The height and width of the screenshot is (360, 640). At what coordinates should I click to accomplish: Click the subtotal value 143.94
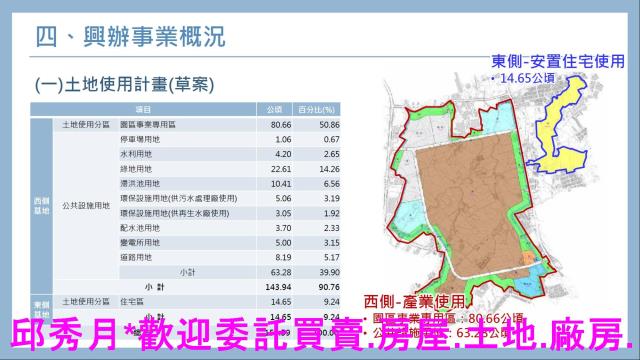(x=278, y=287)
